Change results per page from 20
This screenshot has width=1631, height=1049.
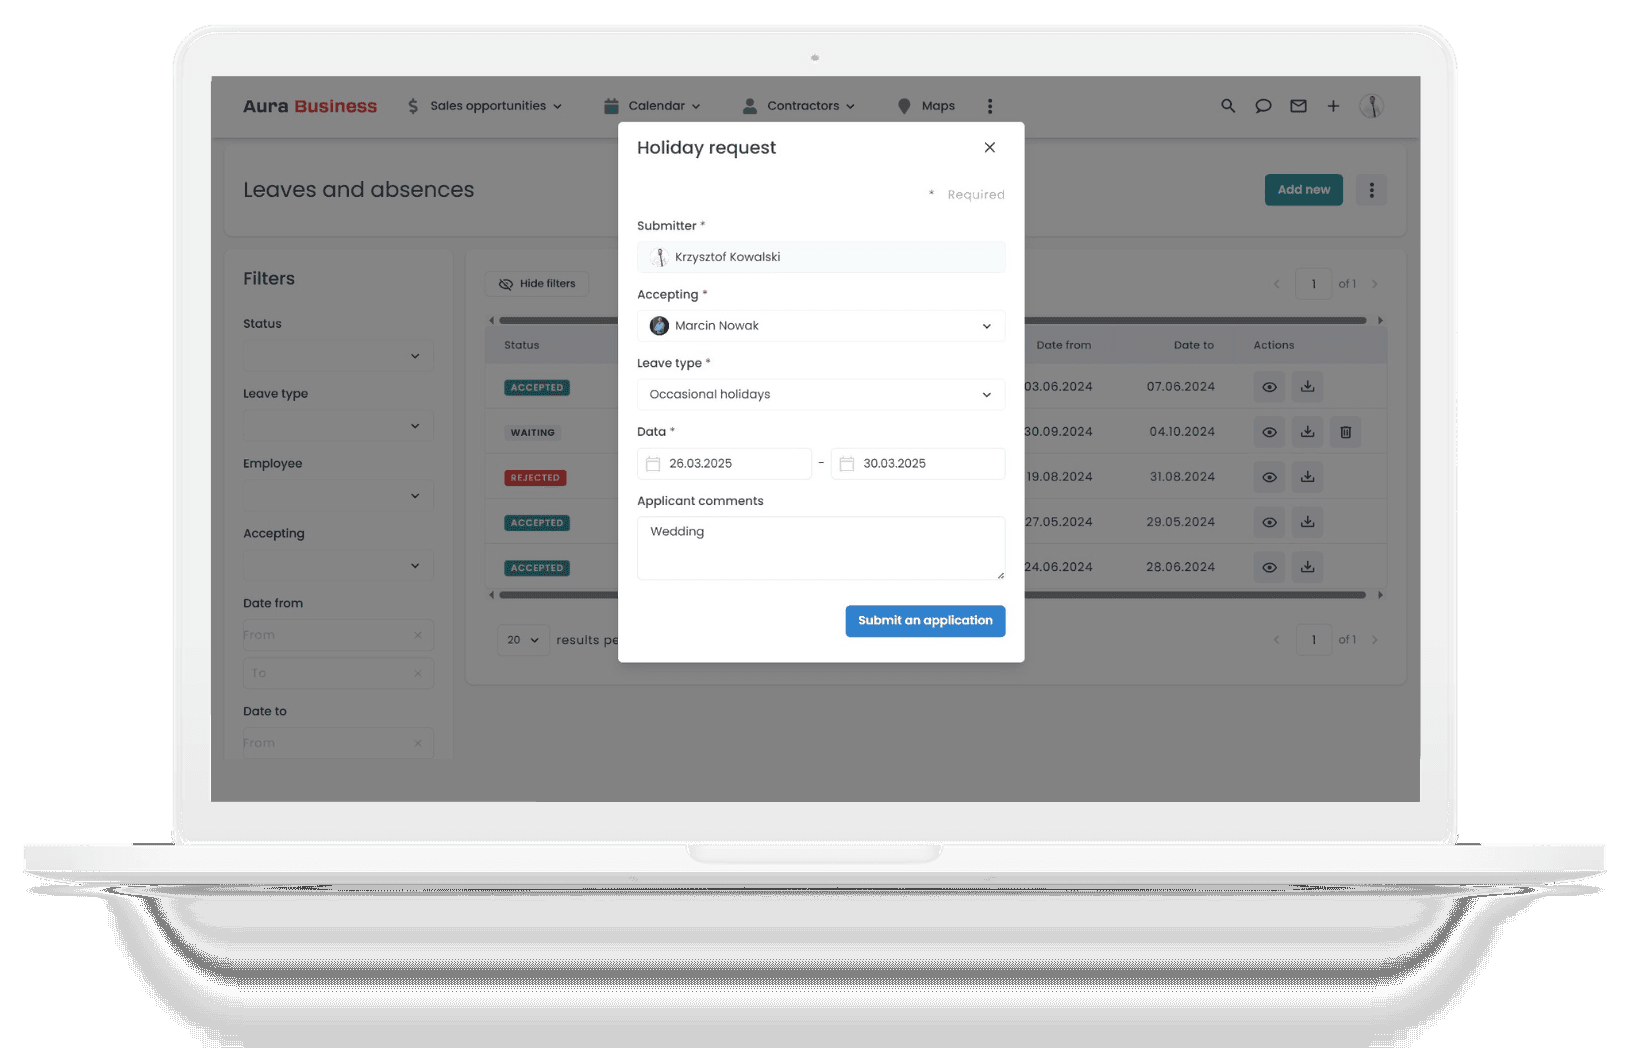coord(522,640)
